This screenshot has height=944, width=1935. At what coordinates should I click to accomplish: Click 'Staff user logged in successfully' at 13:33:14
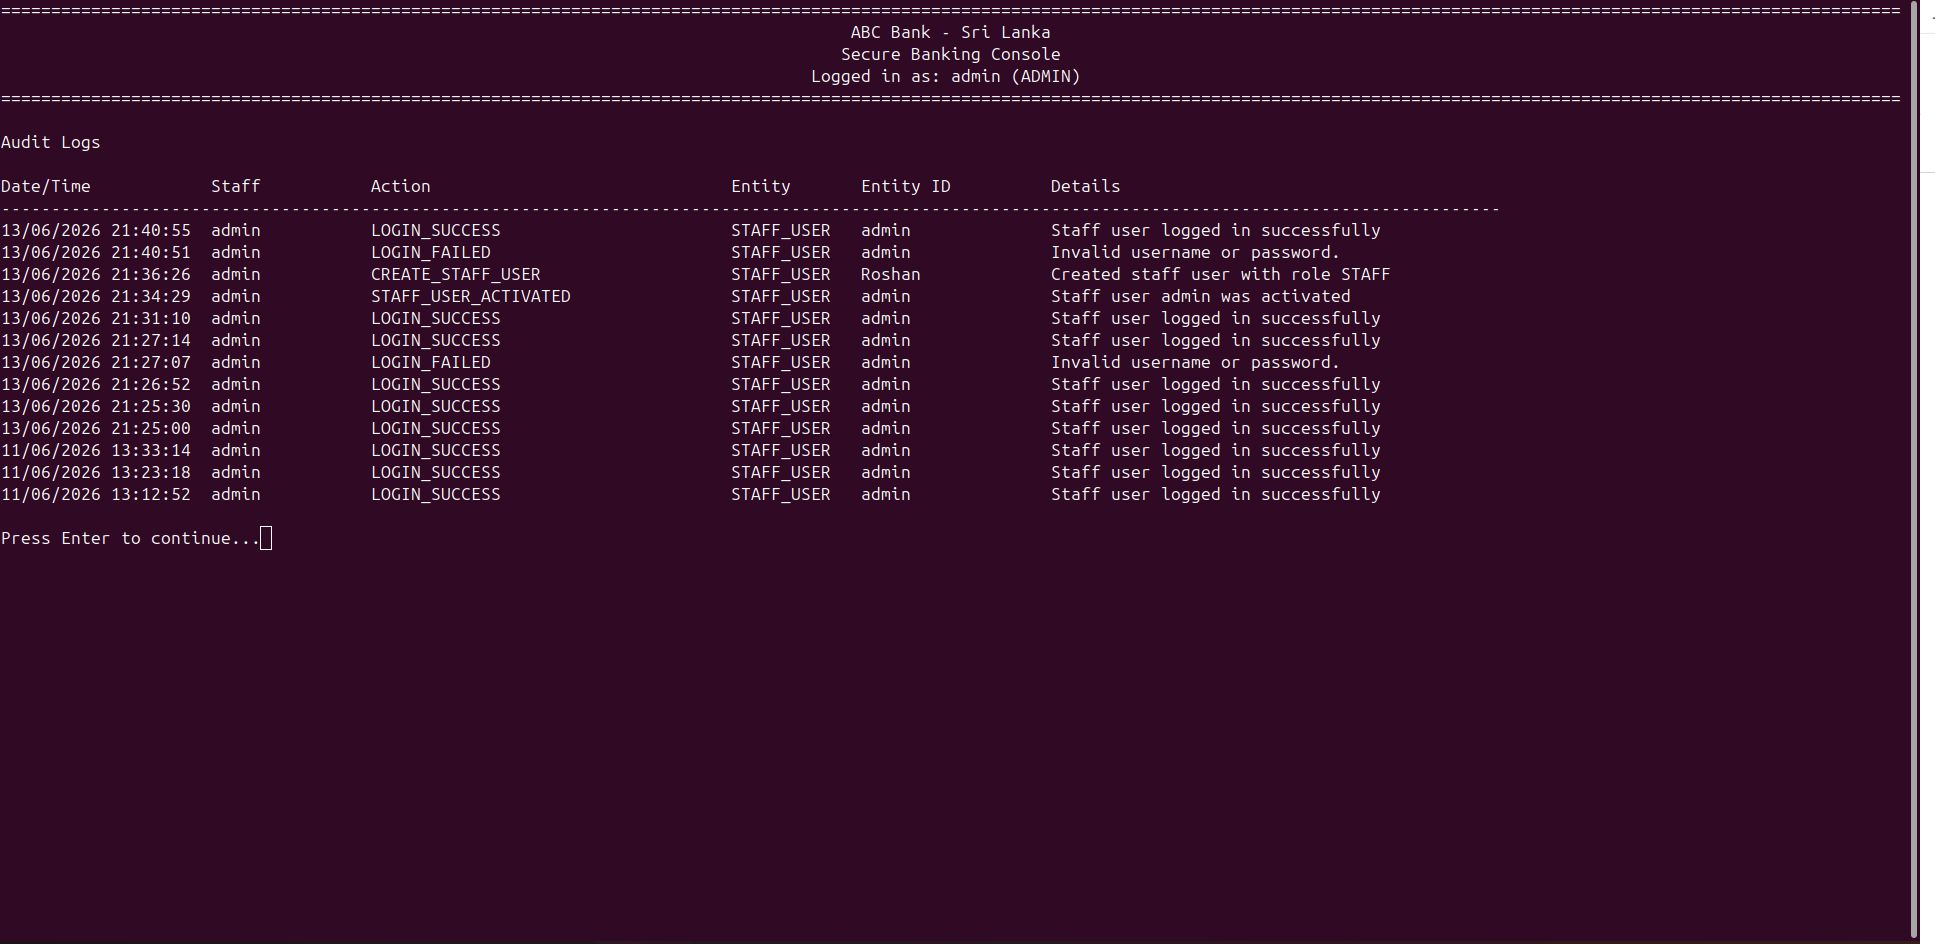[x=1216, y=450]
